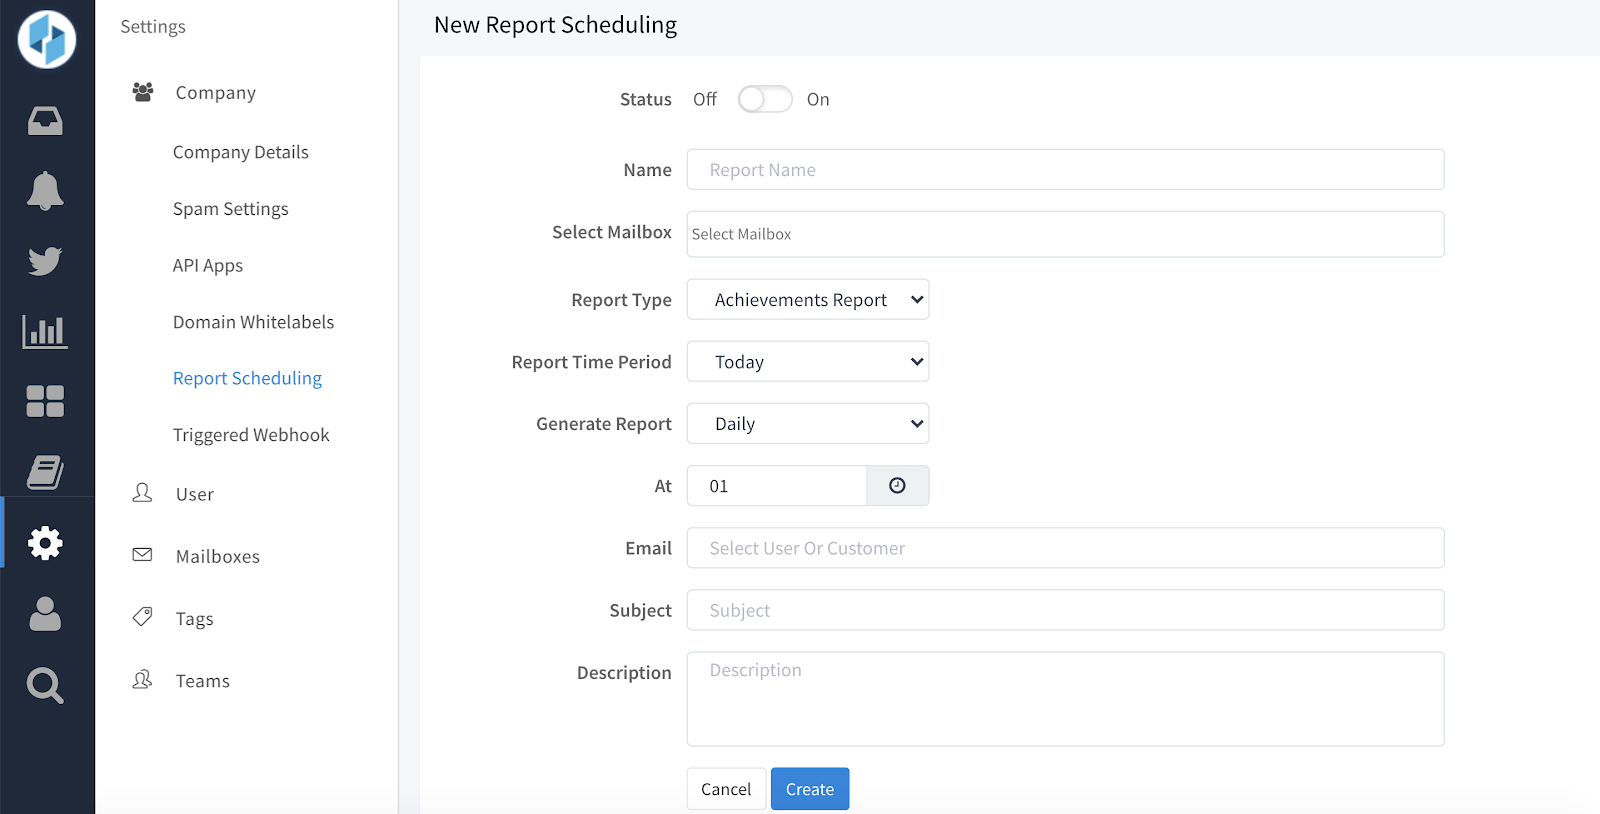Open the settings gear icon
1600x814 pixels.
click(x=45, y=543)
